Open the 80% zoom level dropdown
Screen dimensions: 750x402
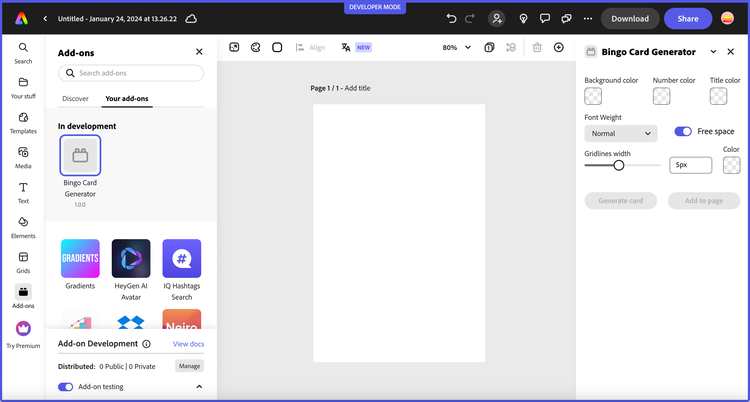point(457,47)
